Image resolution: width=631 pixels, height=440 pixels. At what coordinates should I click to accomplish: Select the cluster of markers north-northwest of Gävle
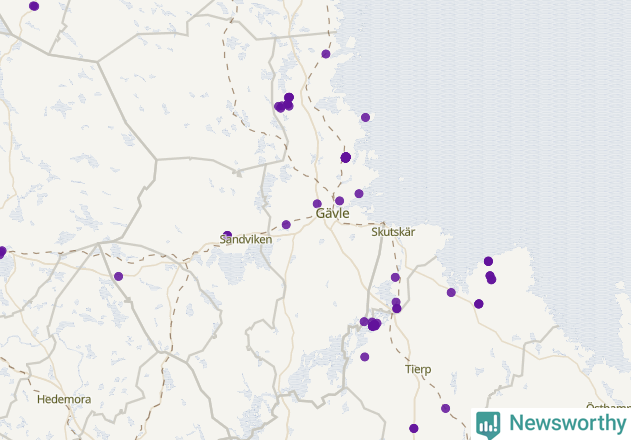click(284, 103)
